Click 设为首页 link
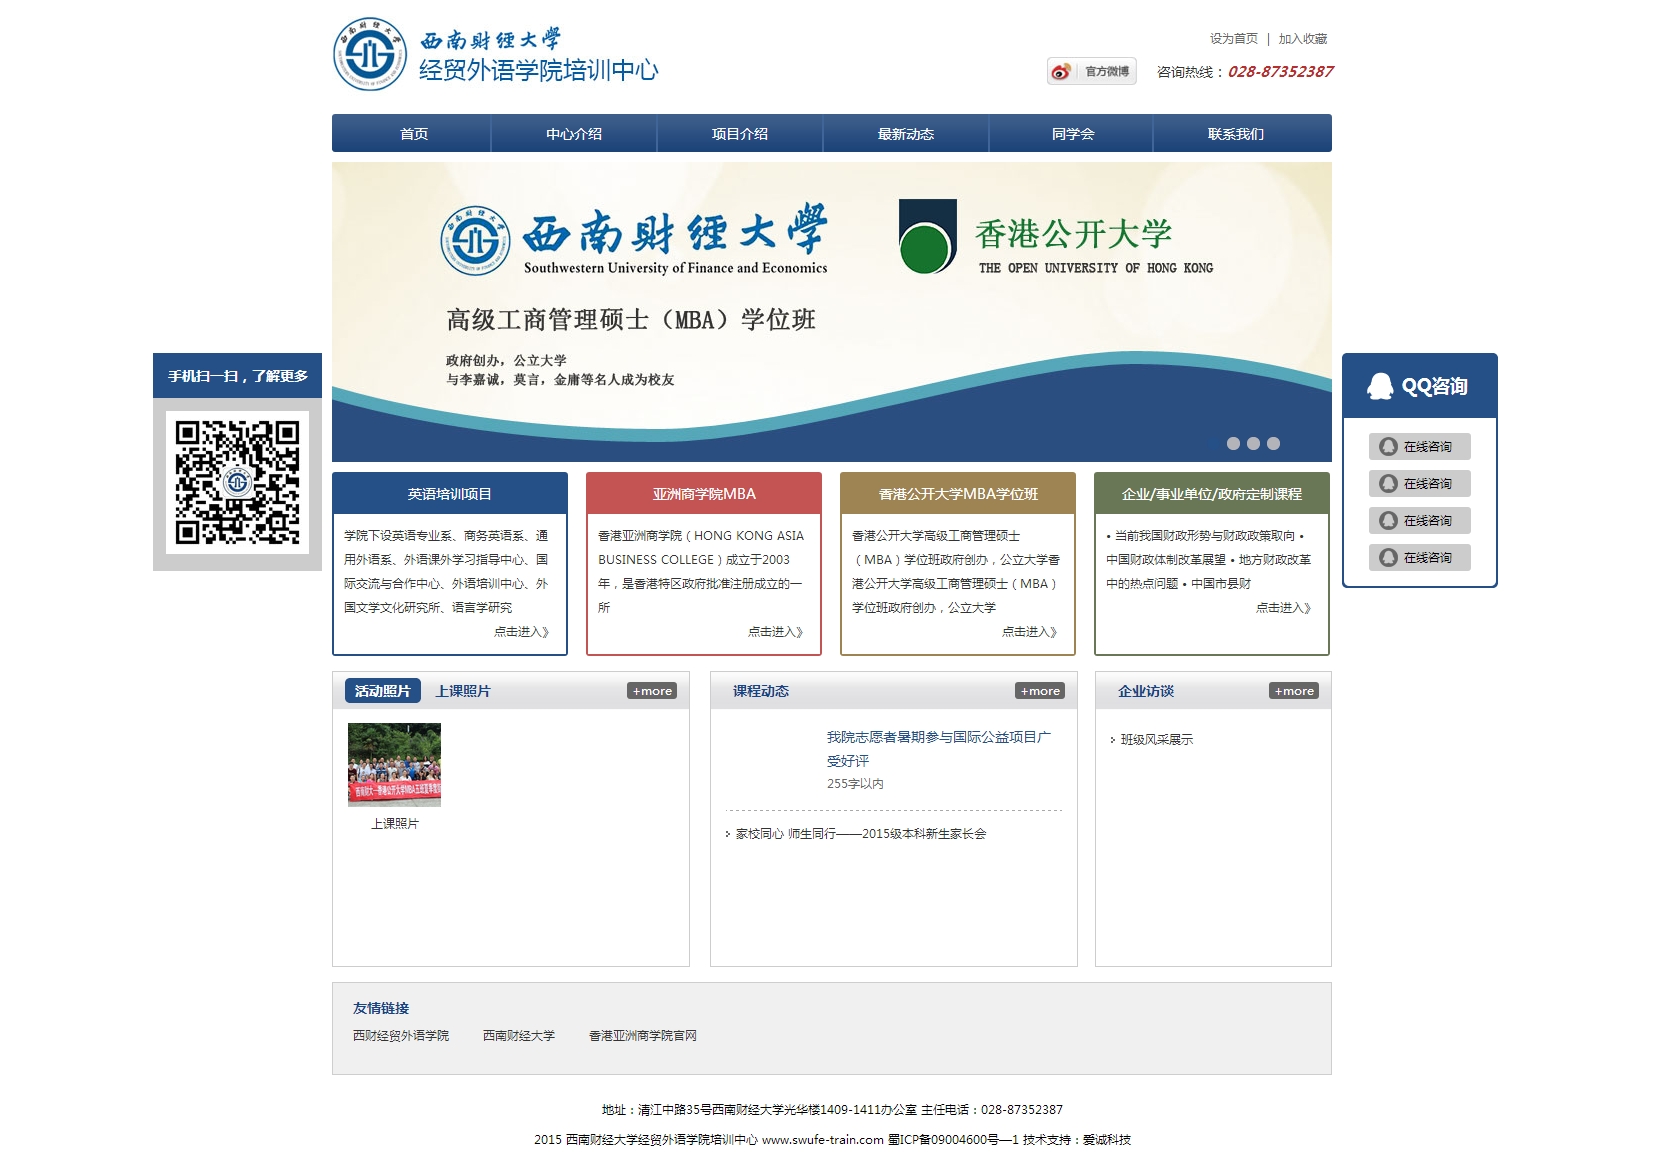 pyautogui.click(x=1234, y=39)
